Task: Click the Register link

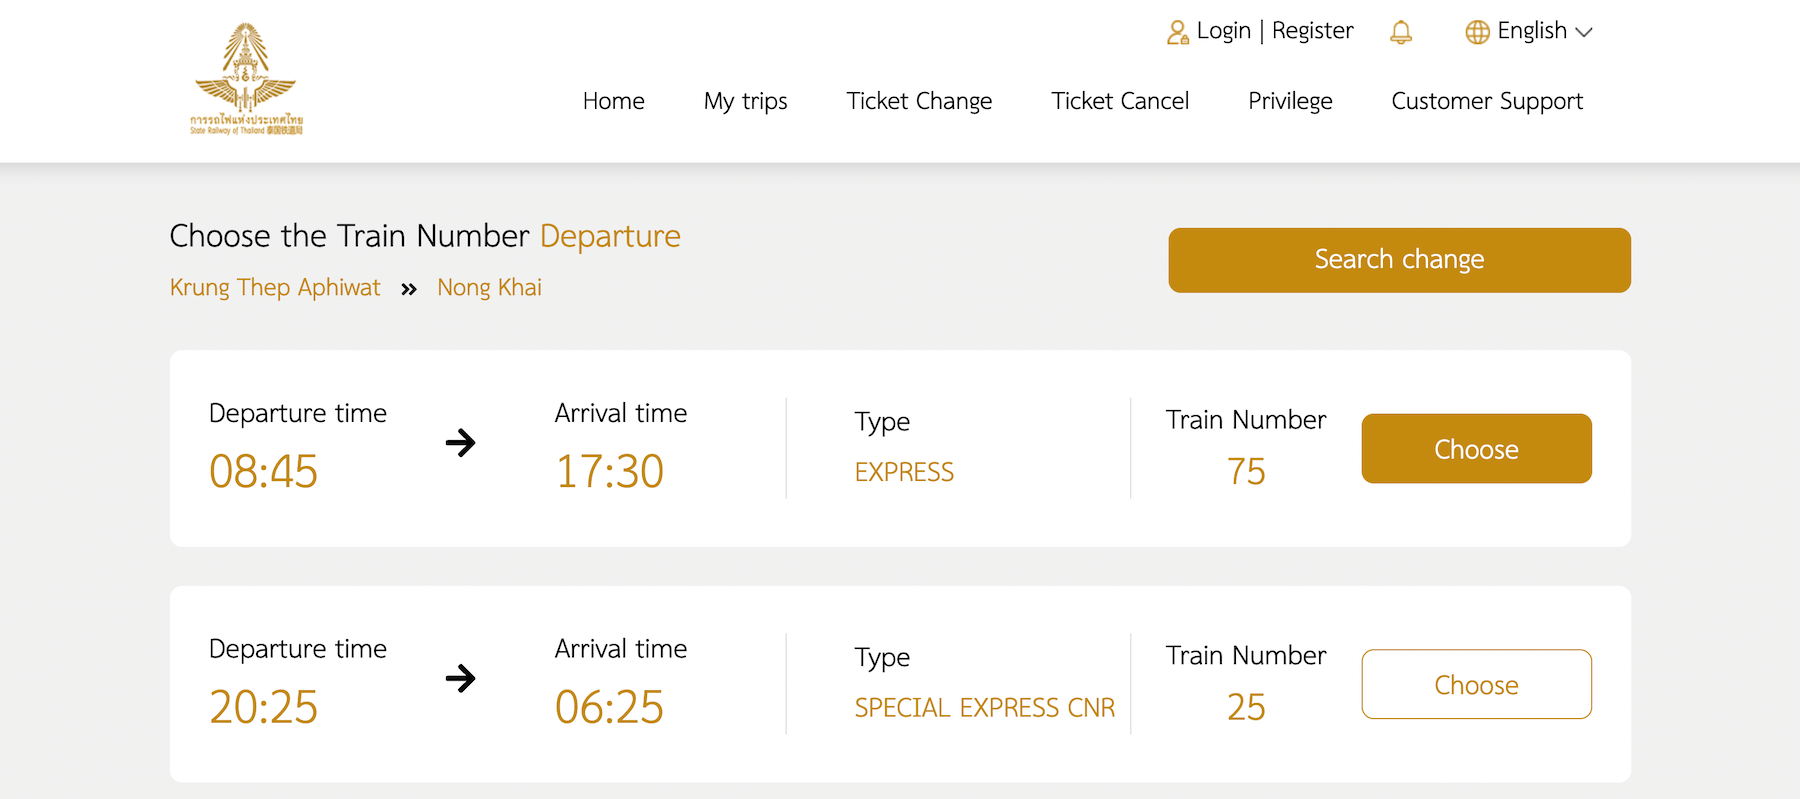Action: coord(1312,31)
